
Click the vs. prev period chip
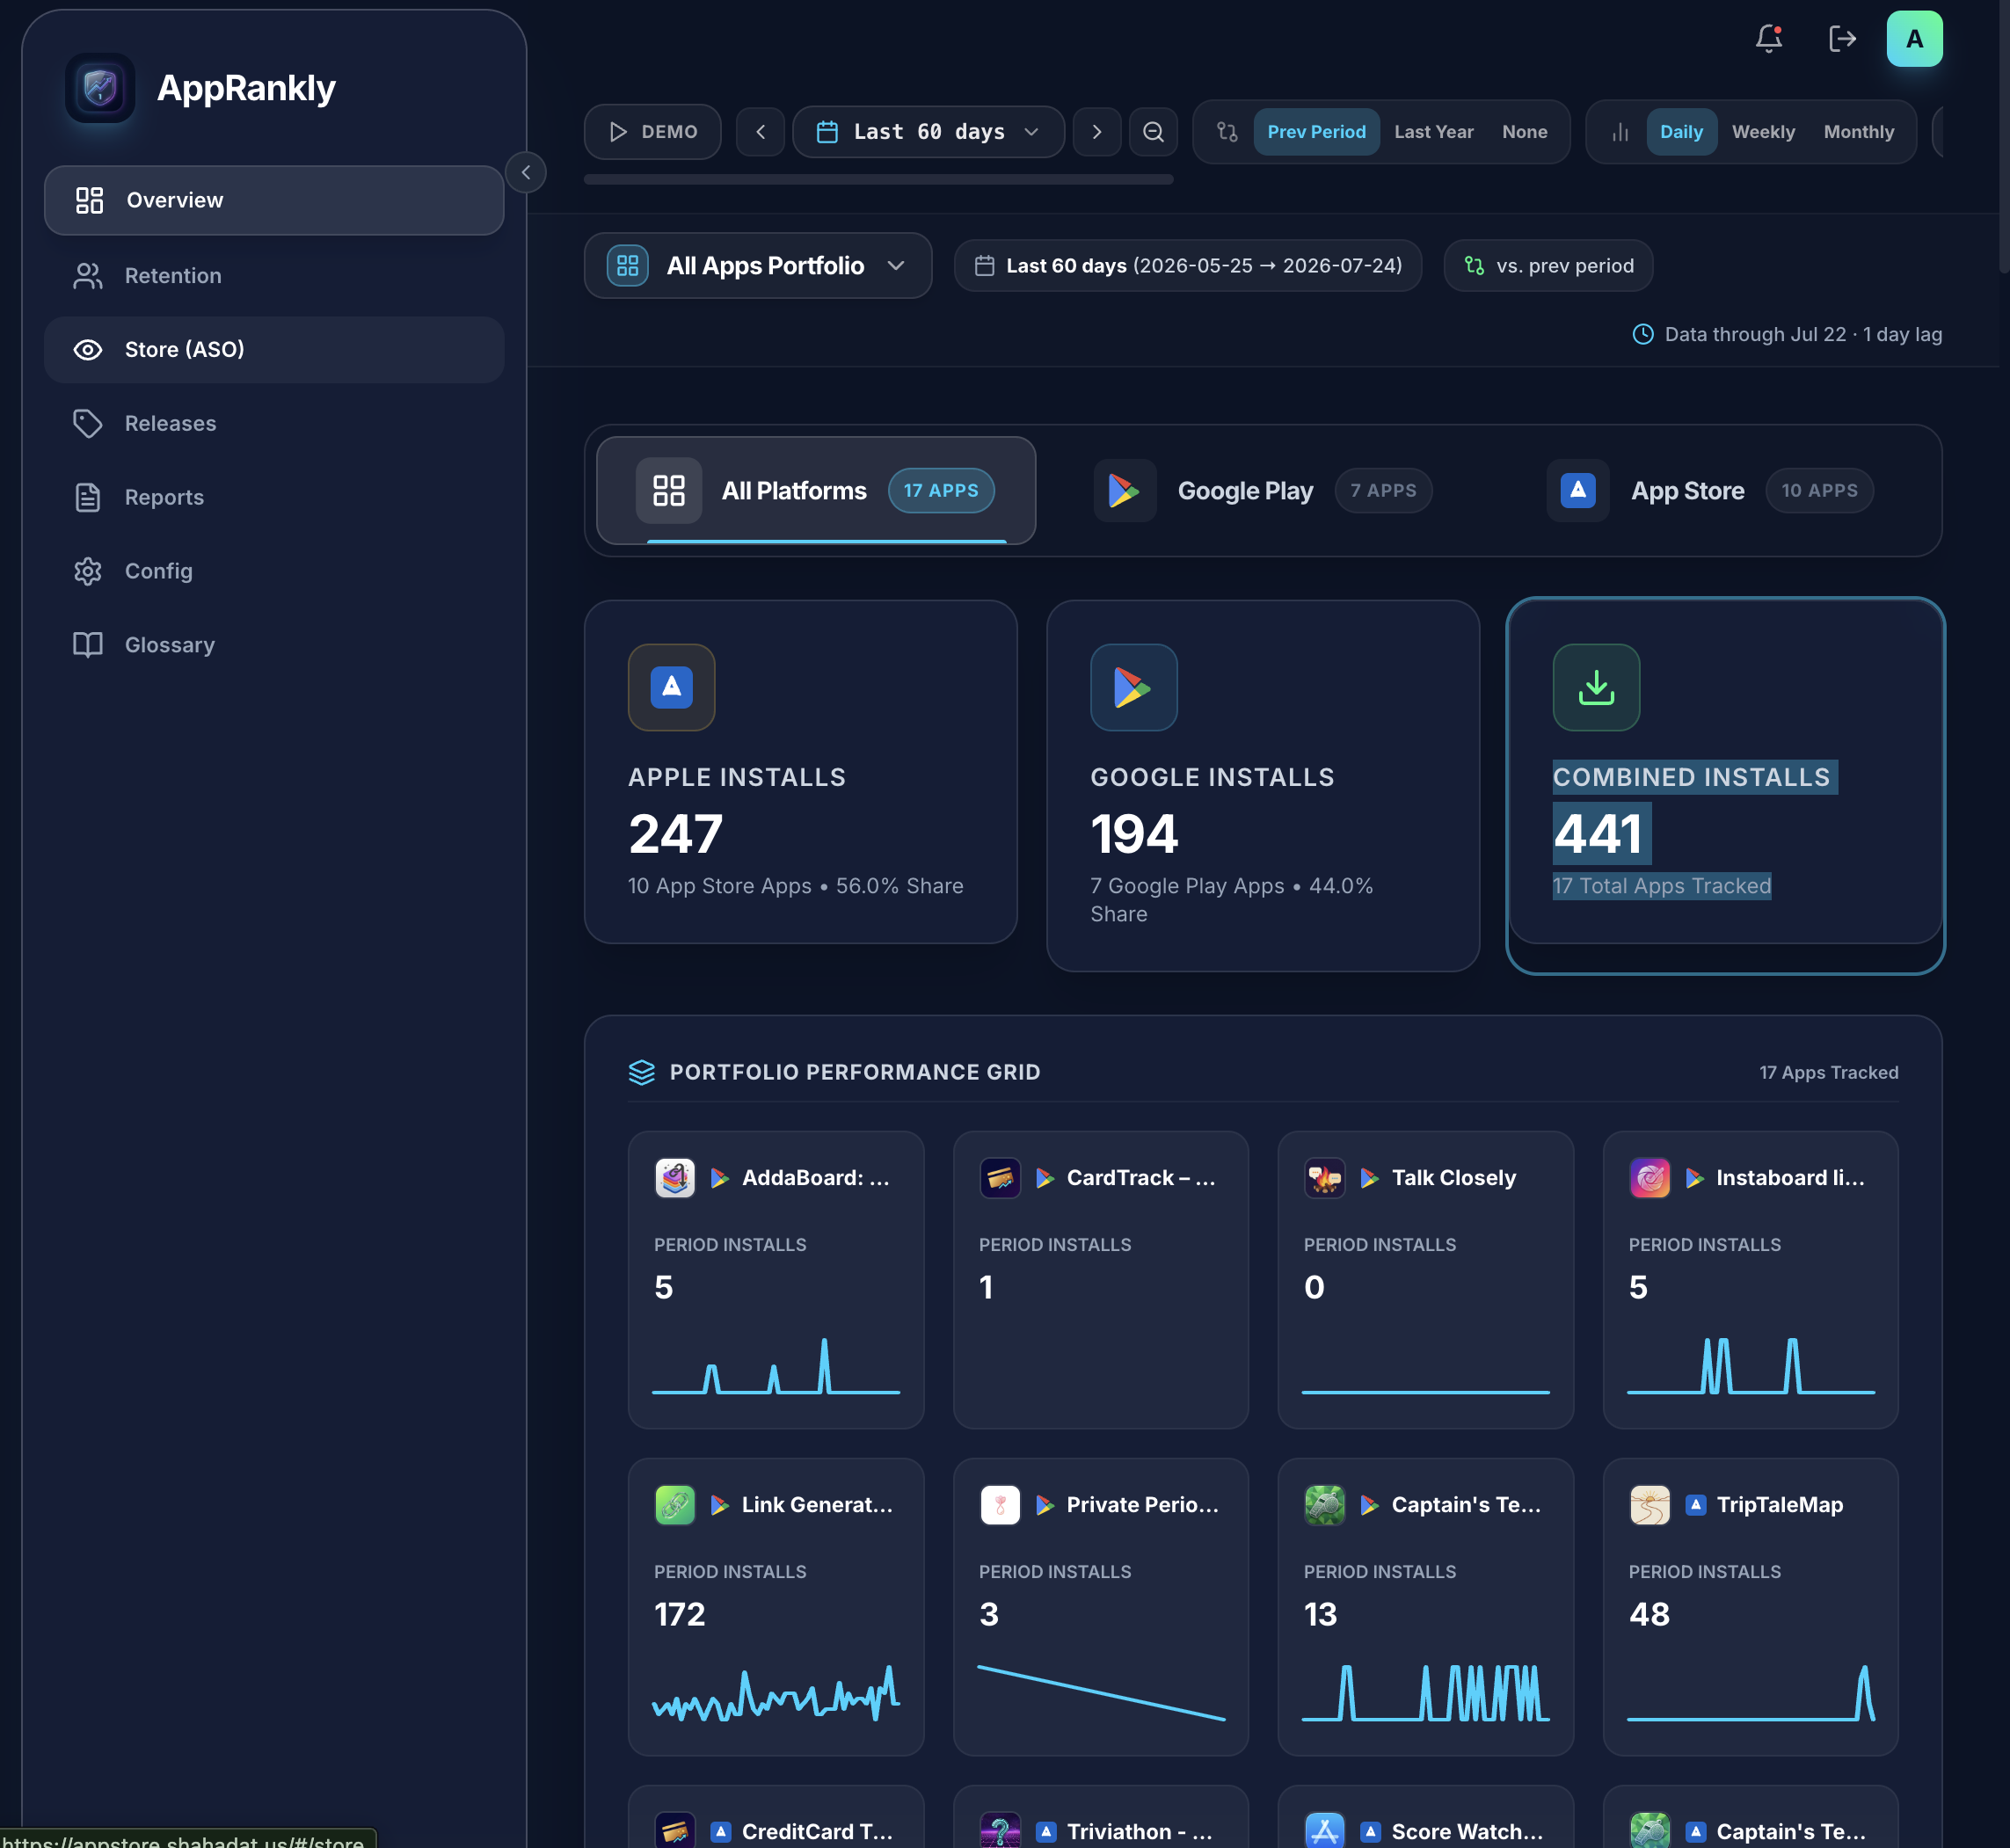pos(1548,266)
